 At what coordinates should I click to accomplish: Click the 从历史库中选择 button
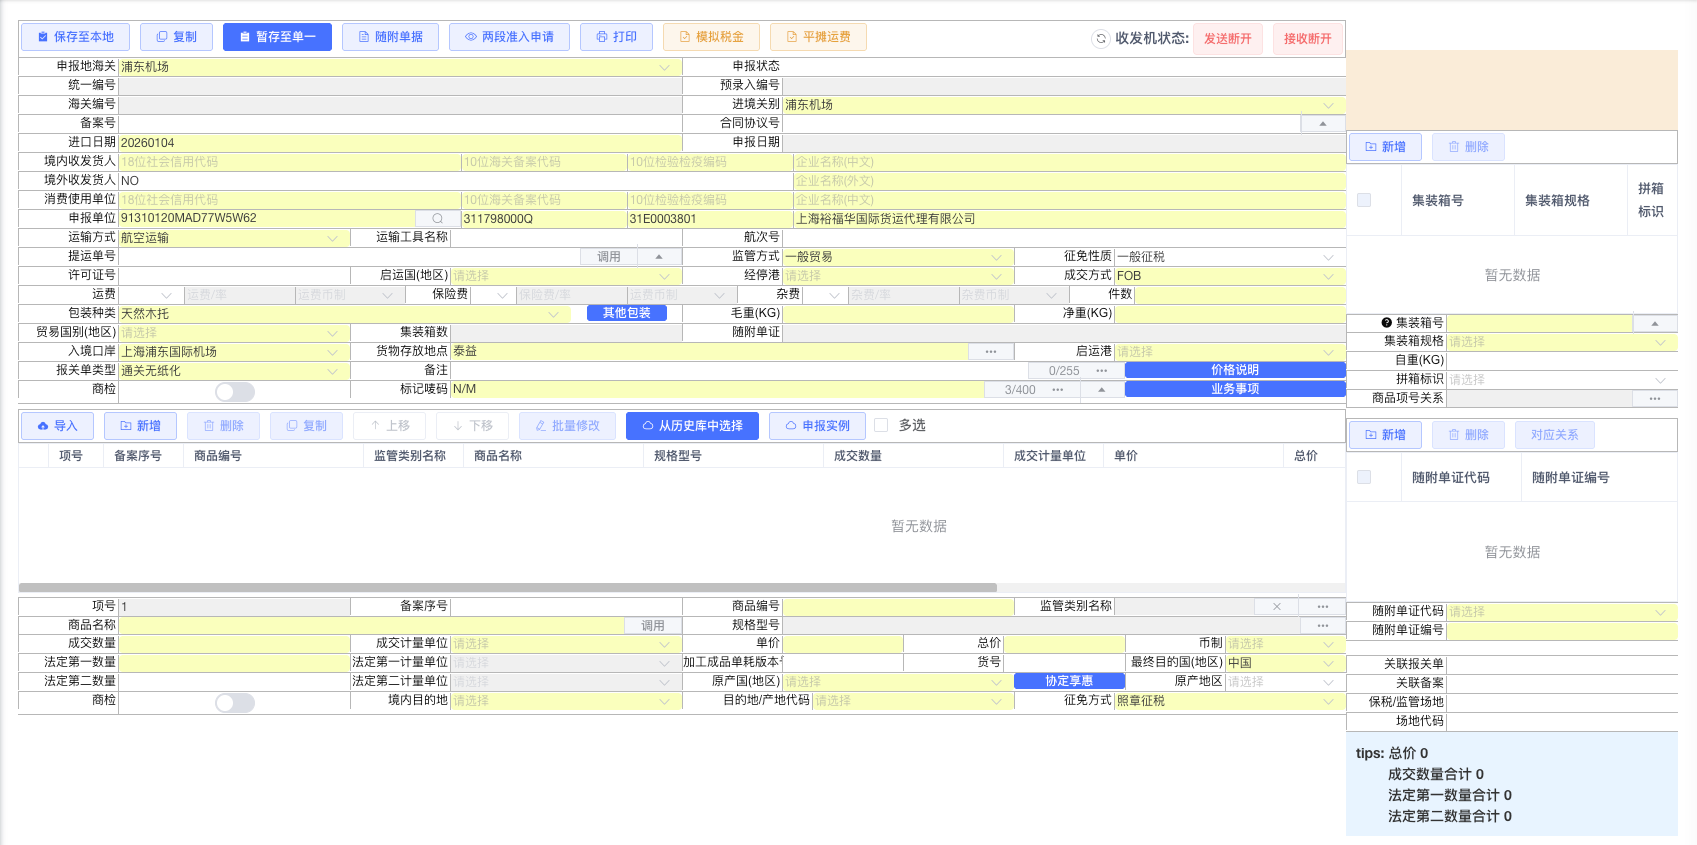pos(692,426)
